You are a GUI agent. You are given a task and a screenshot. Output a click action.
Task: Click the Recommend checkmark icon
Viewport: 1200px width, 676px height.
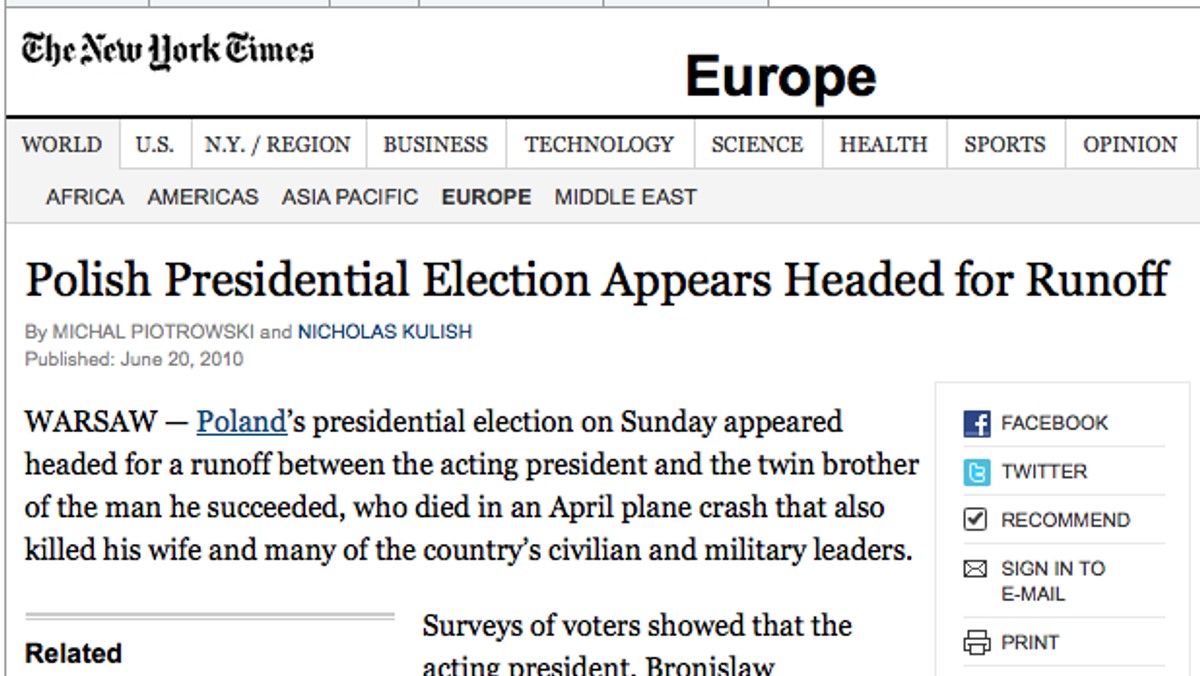[975, 520]
